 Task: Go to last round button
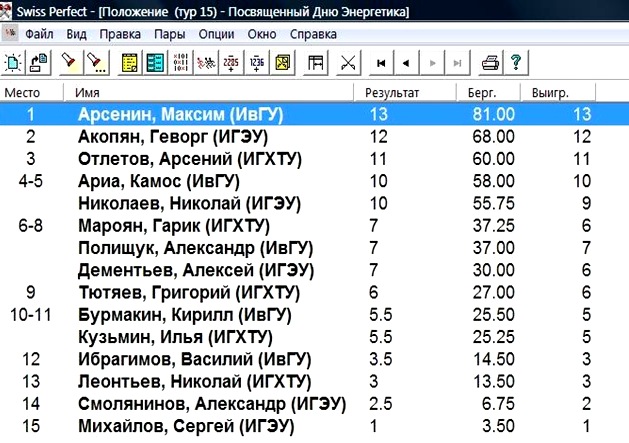click(457, 63)
